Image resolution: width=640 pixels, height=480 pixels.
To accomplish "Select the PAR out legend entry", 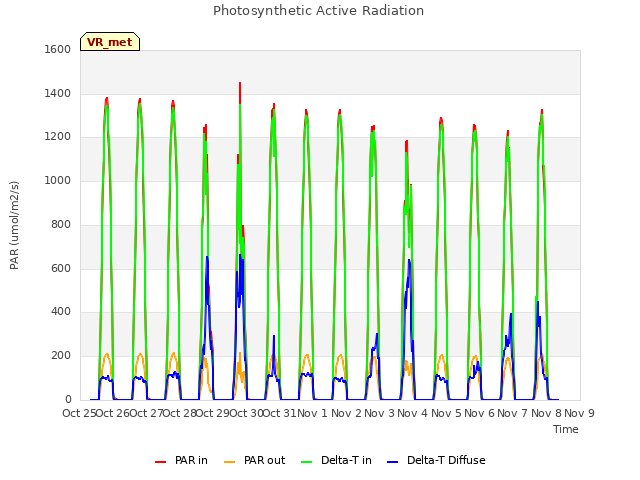I will (255, 460).
